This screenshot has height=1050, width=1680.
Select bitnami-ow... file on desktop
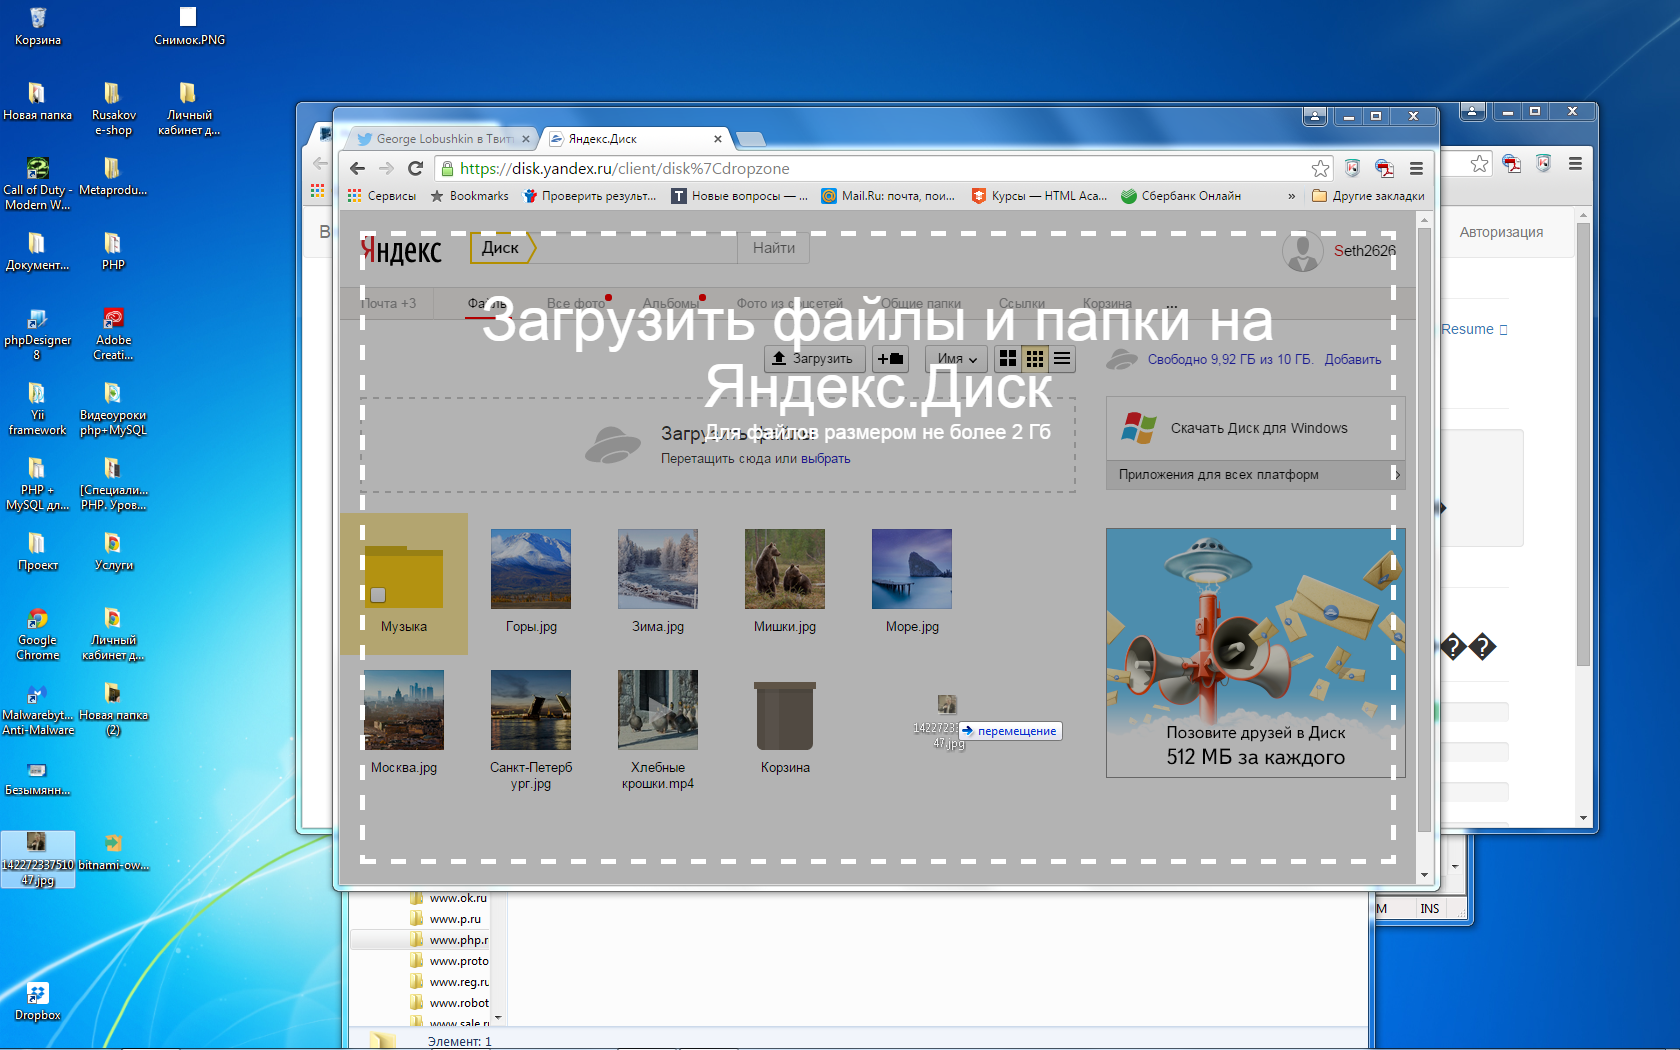(113, 851)
